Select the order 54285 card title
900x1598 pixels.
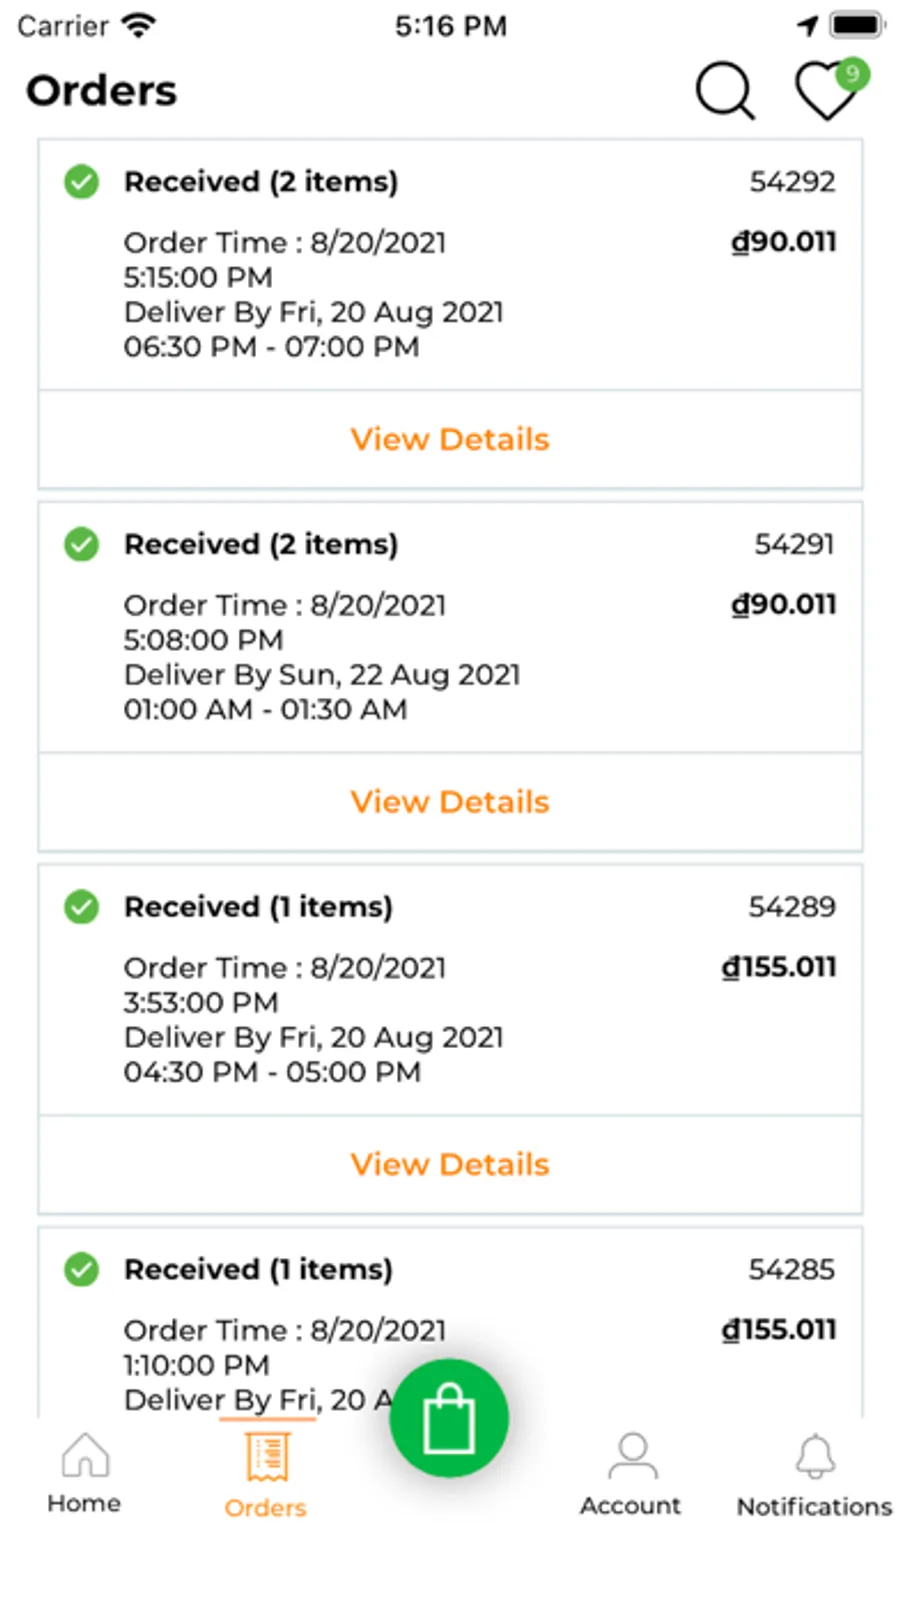pyautogui.click(x=258, y=1269)
